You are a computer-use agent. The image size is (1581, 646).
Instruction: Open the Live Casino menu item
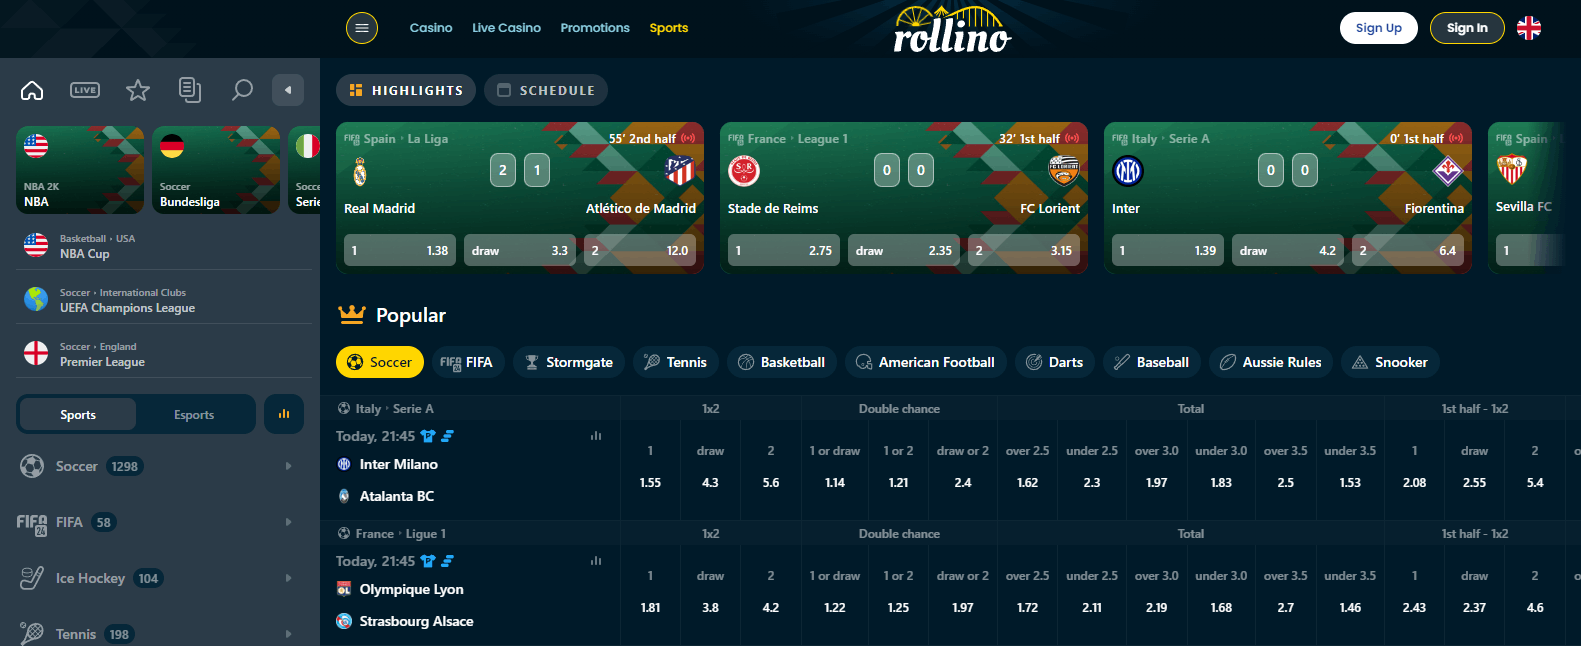506,28
